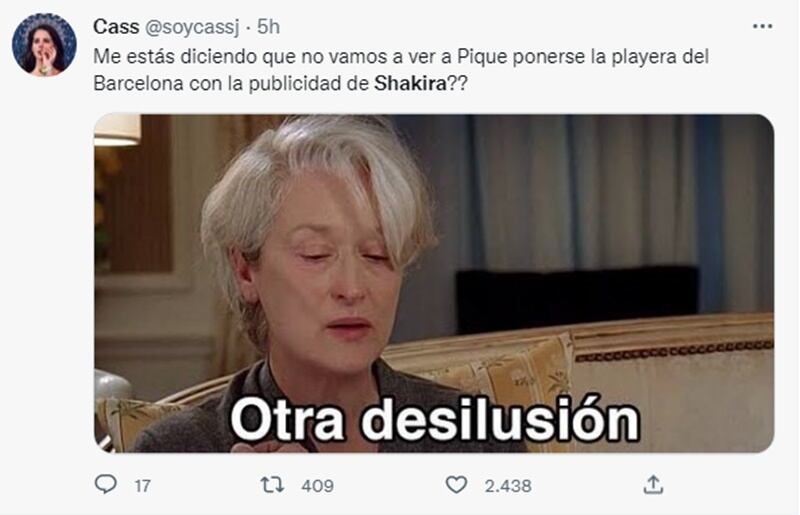Image resolution: width=800 pixels, height=515 pixels.
Task: Click the 17 replies count
Action: pos(143,485)
